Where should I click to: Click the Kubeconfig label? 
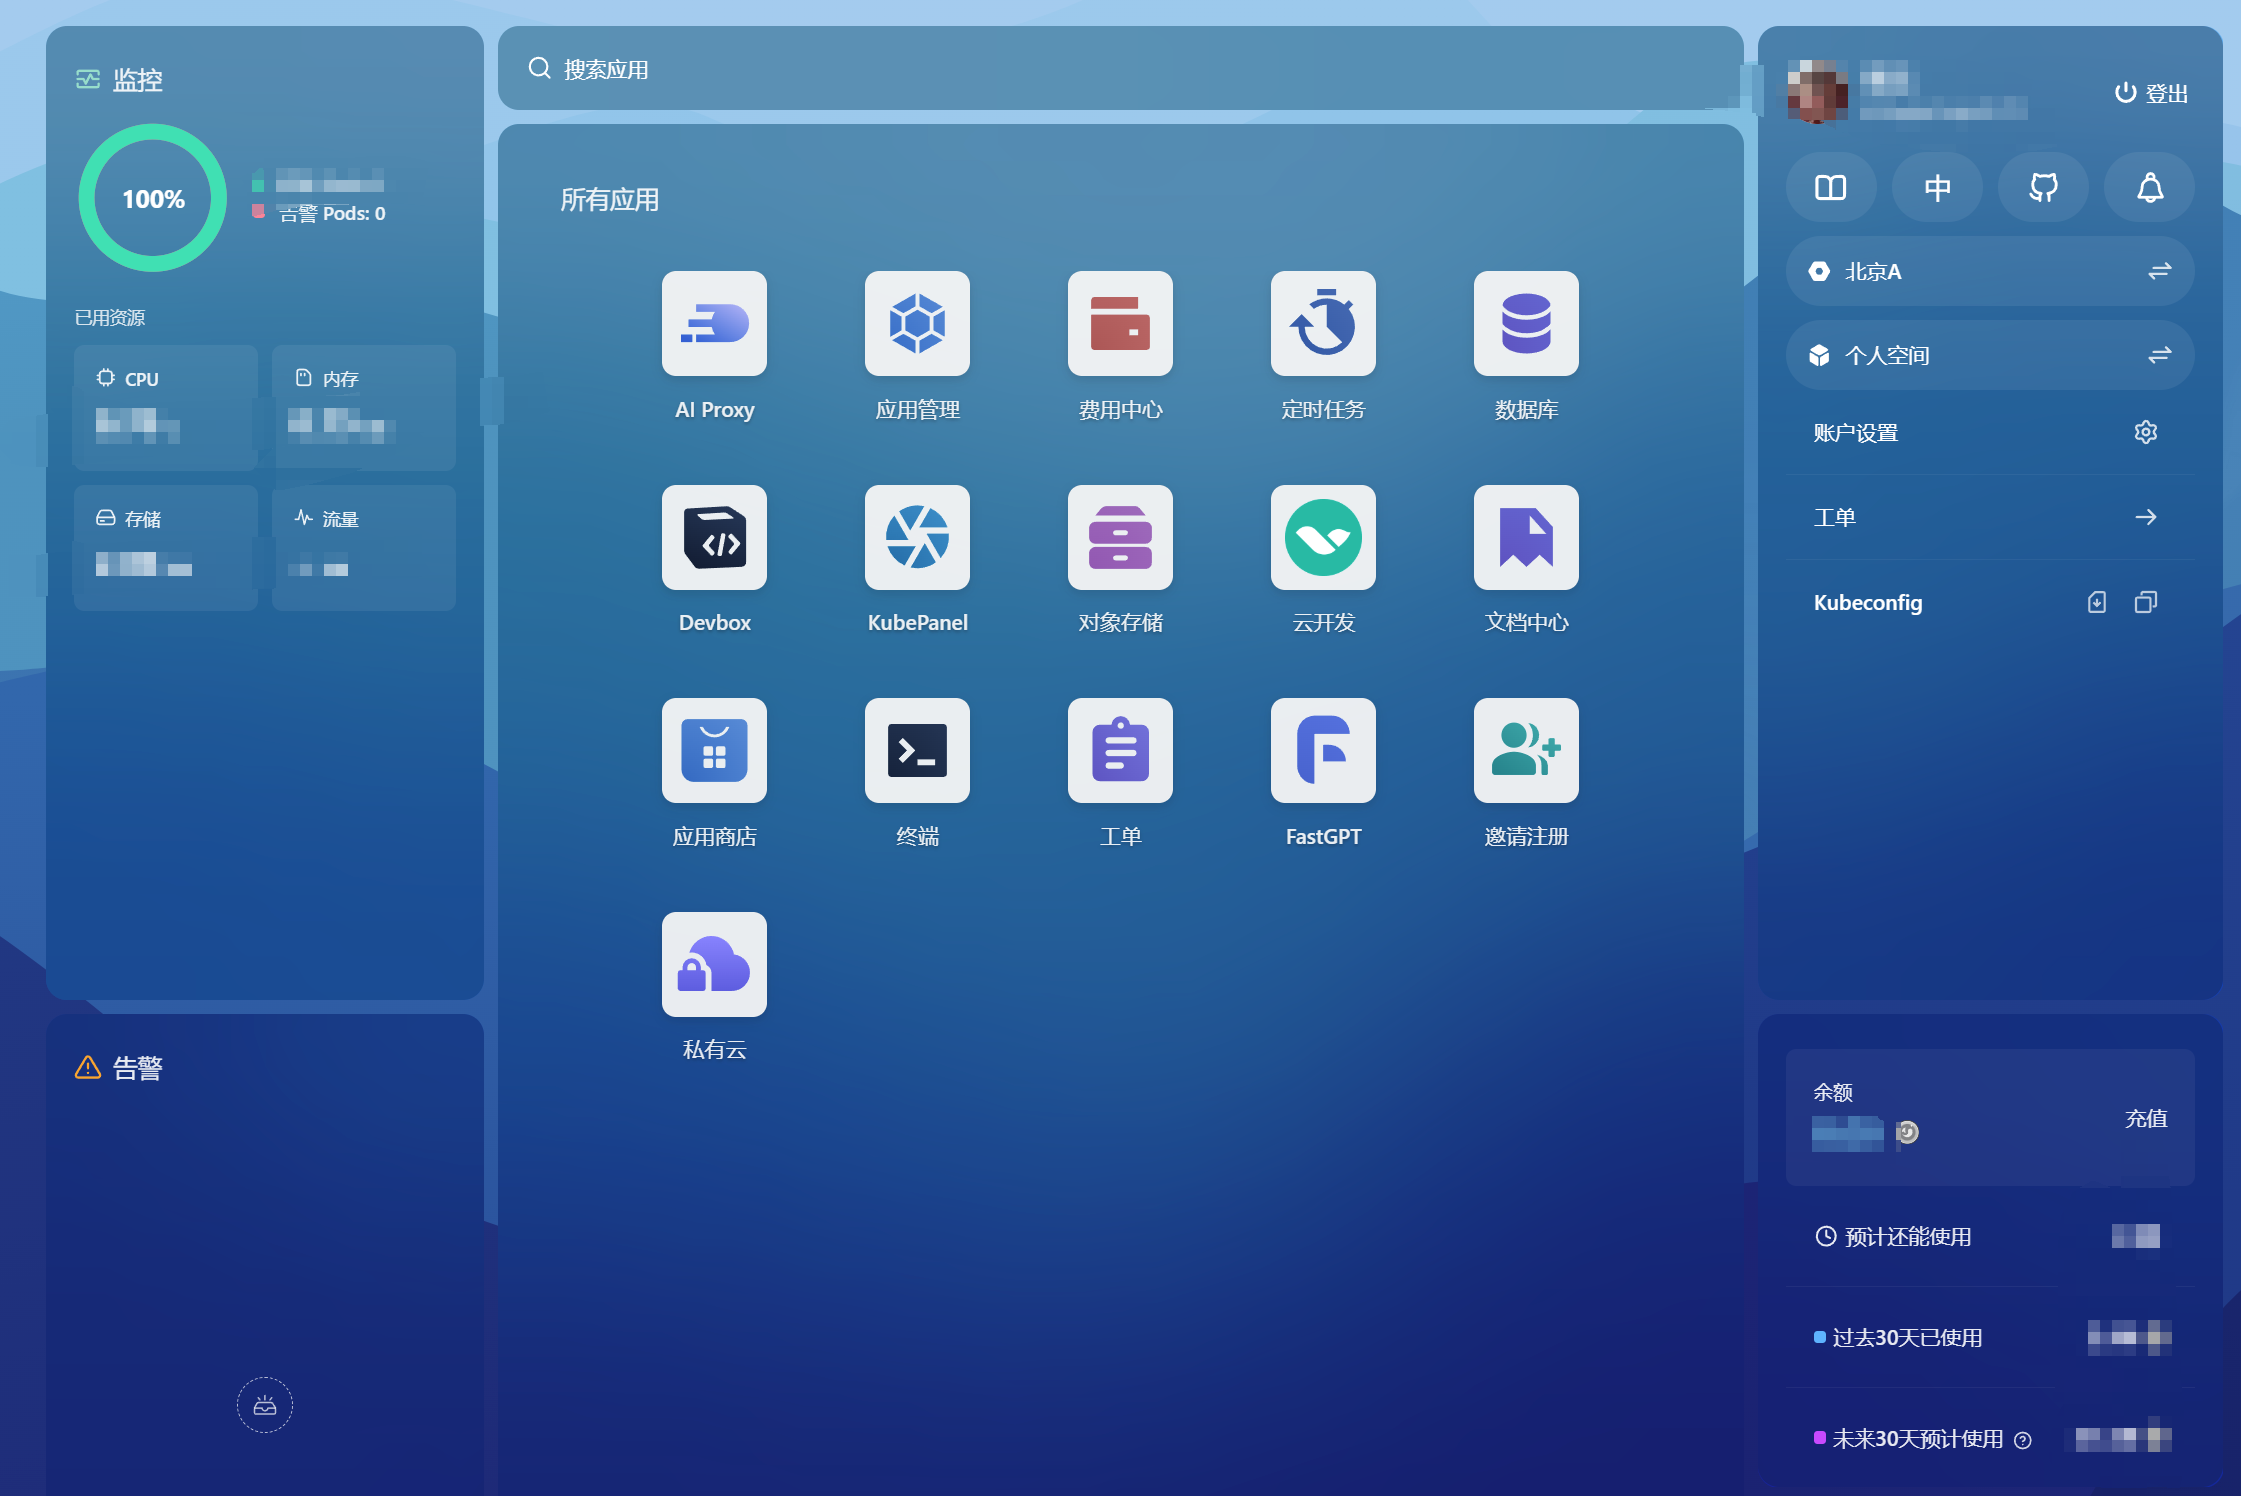(x=1868, y=602)
